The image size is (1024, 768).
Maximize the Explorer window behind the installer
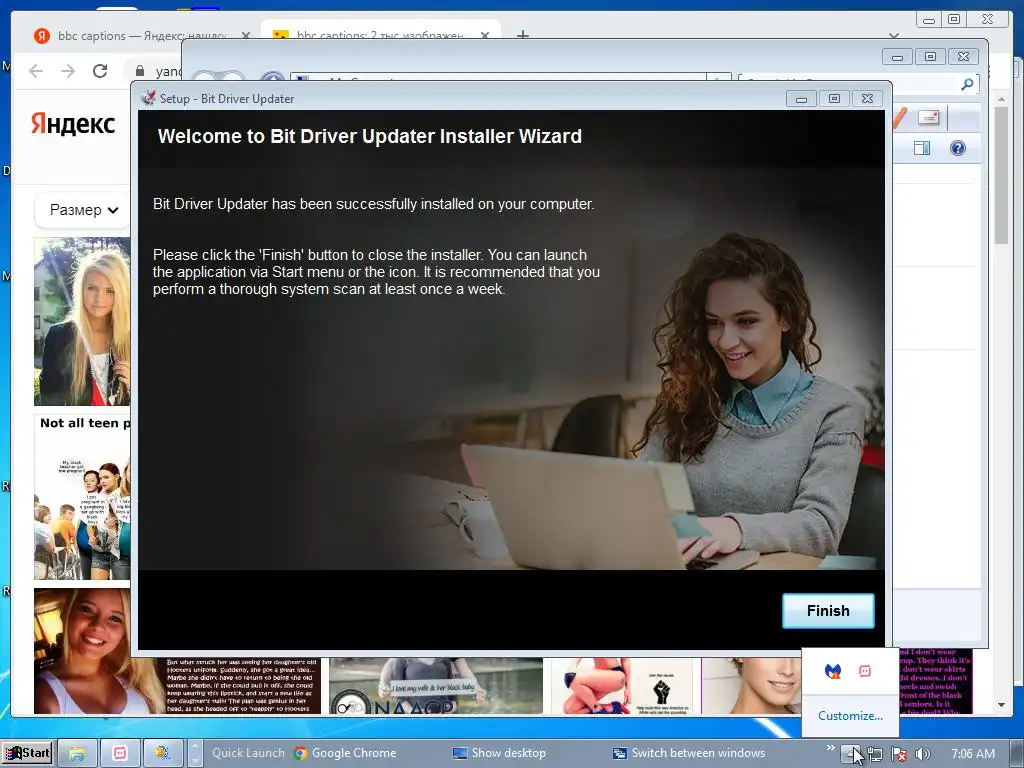click(930, 57)
